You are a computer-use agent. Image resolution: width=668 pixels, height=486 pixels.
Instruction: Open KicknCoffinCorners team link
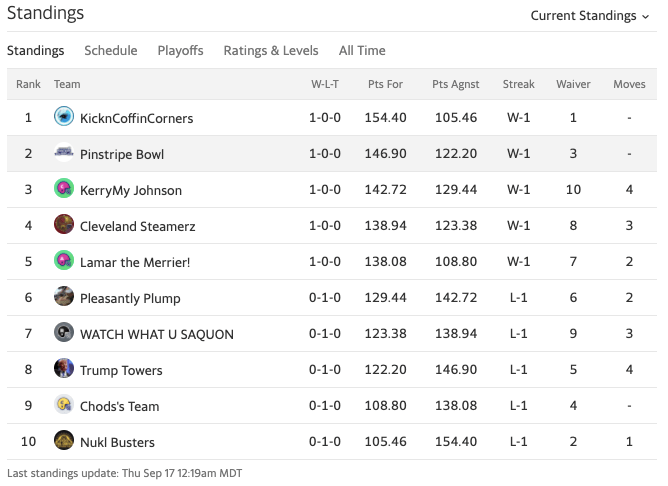tap(136, 118)
